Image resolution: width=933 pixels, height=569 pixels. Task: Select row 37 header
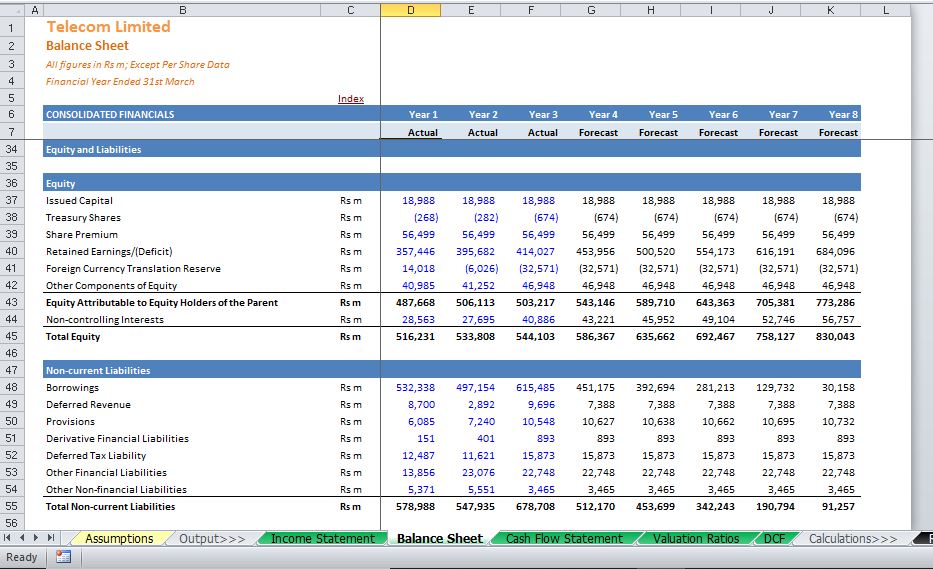point(11,201)
